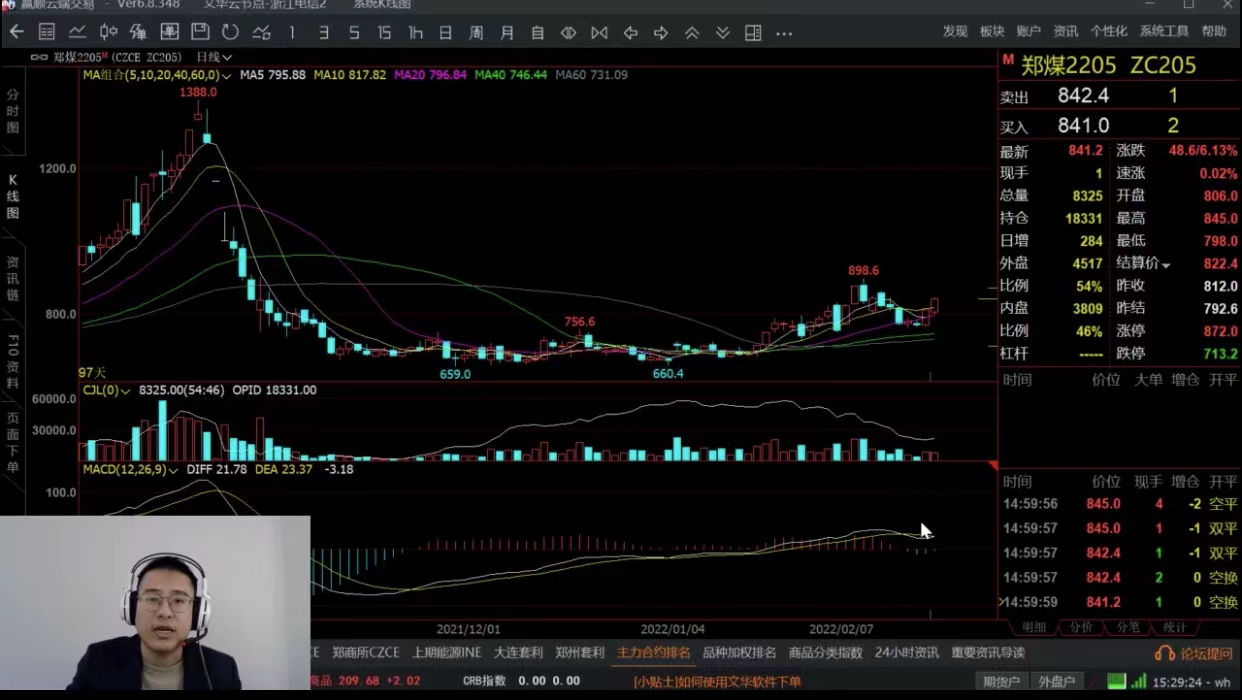Image resolution: width=1242 pixels, height=700 pixels.
Task: Click the double up chevron toolbar icon
Action: coord(692,33)
